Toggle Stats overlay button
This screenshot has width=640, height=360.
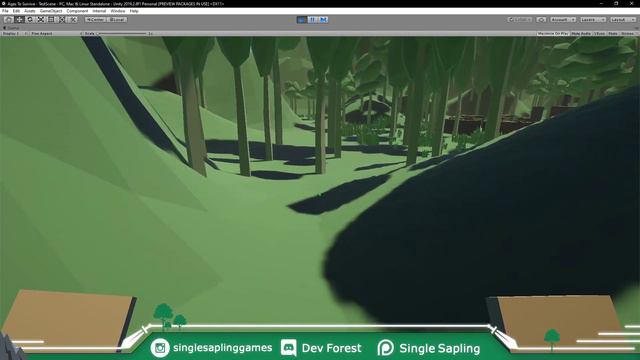point(613,33)
